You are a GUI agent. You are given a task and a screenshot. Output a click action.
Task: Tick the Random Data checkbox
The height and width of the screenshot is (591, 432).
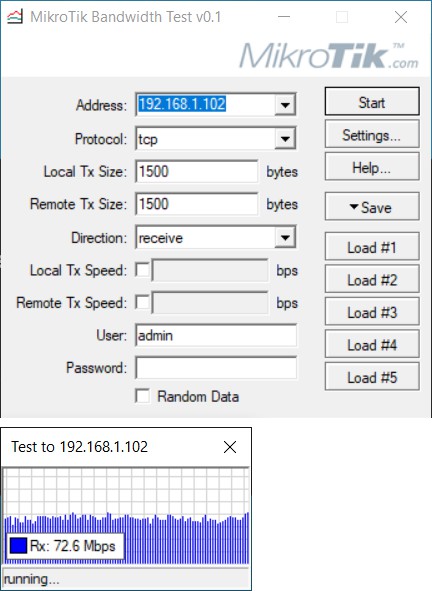142,396
